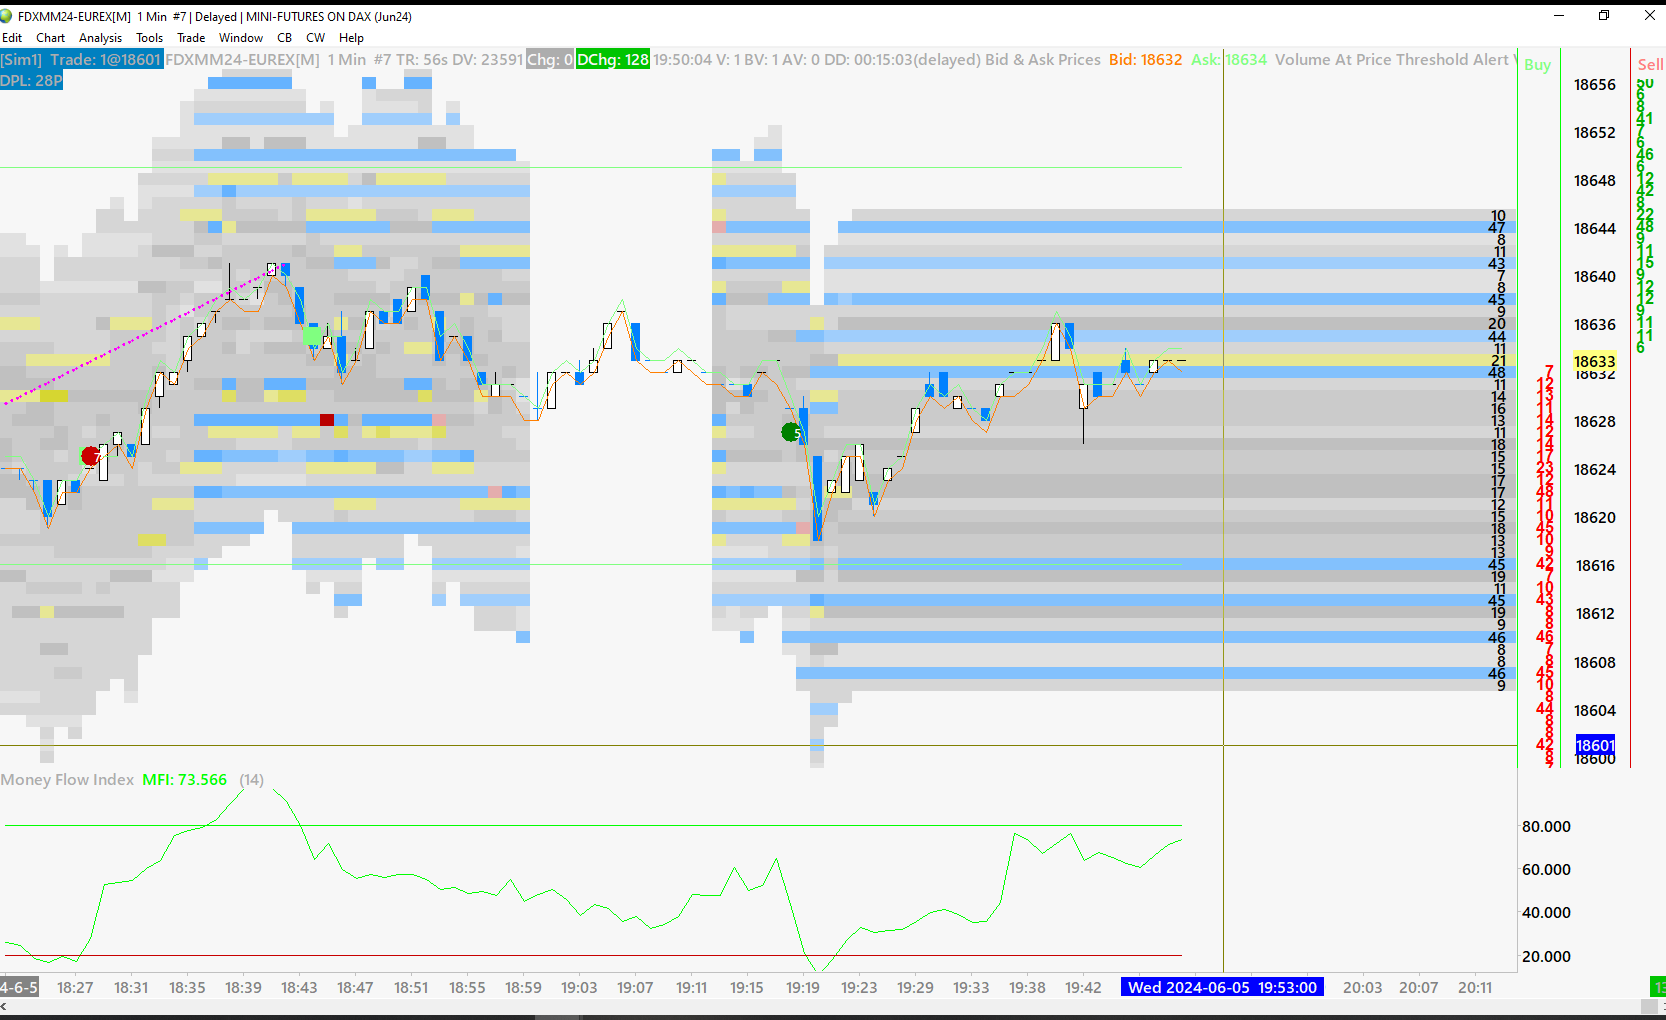This screenshot has width=1666, height=1020.
Task: Click the 19:42 time axis label
Action: tap(1083, 988)
